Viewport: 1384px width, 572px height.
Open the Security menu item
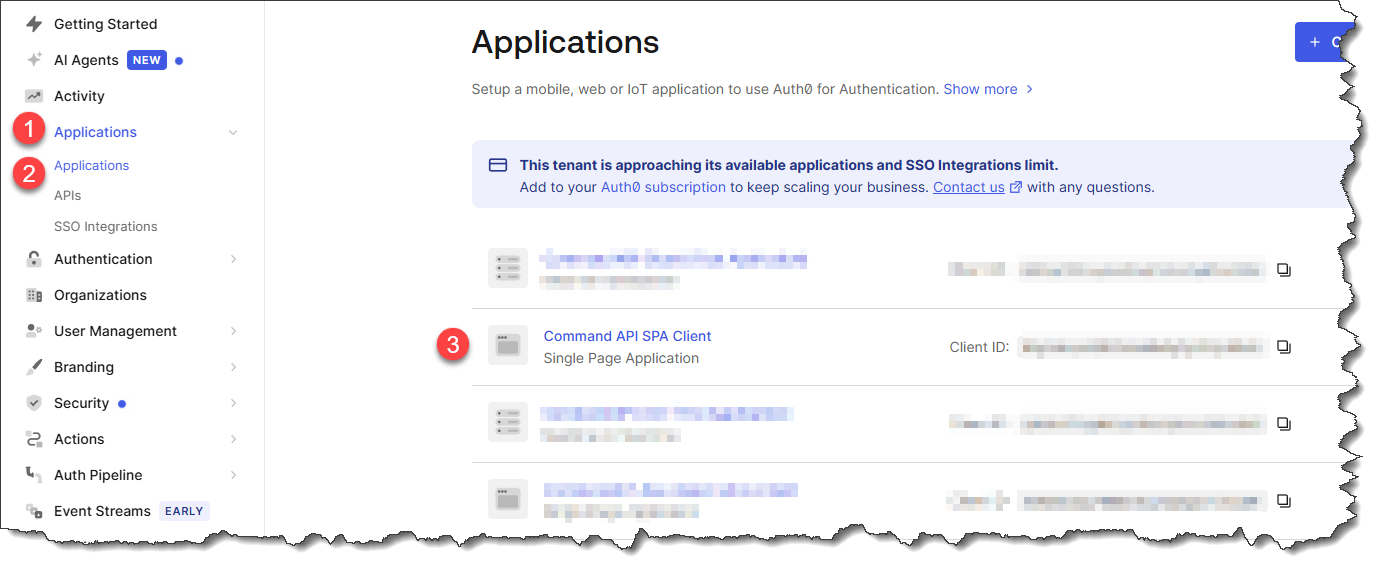(81, 403)
